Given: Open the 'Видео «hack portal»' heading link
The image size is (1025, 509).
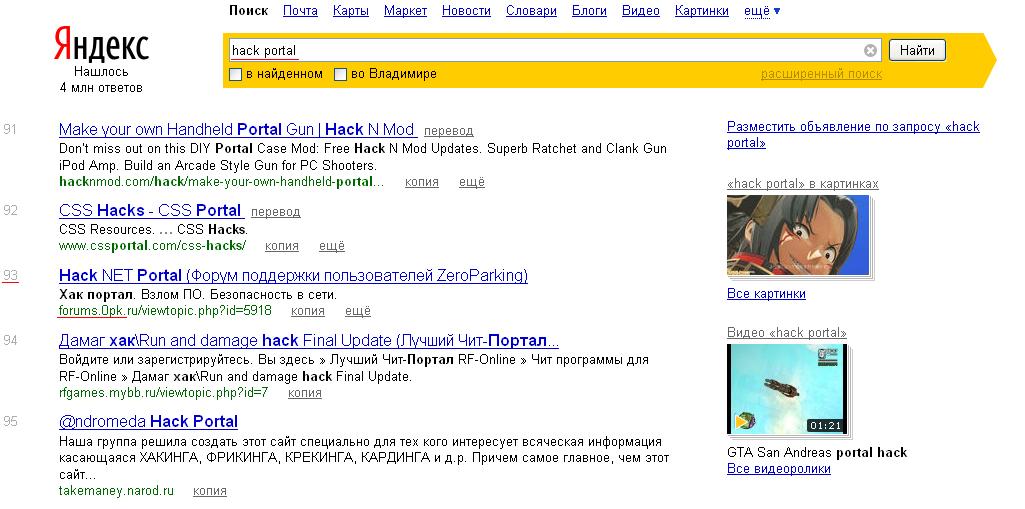Looking at the screenshot, I should pos(787,333).
